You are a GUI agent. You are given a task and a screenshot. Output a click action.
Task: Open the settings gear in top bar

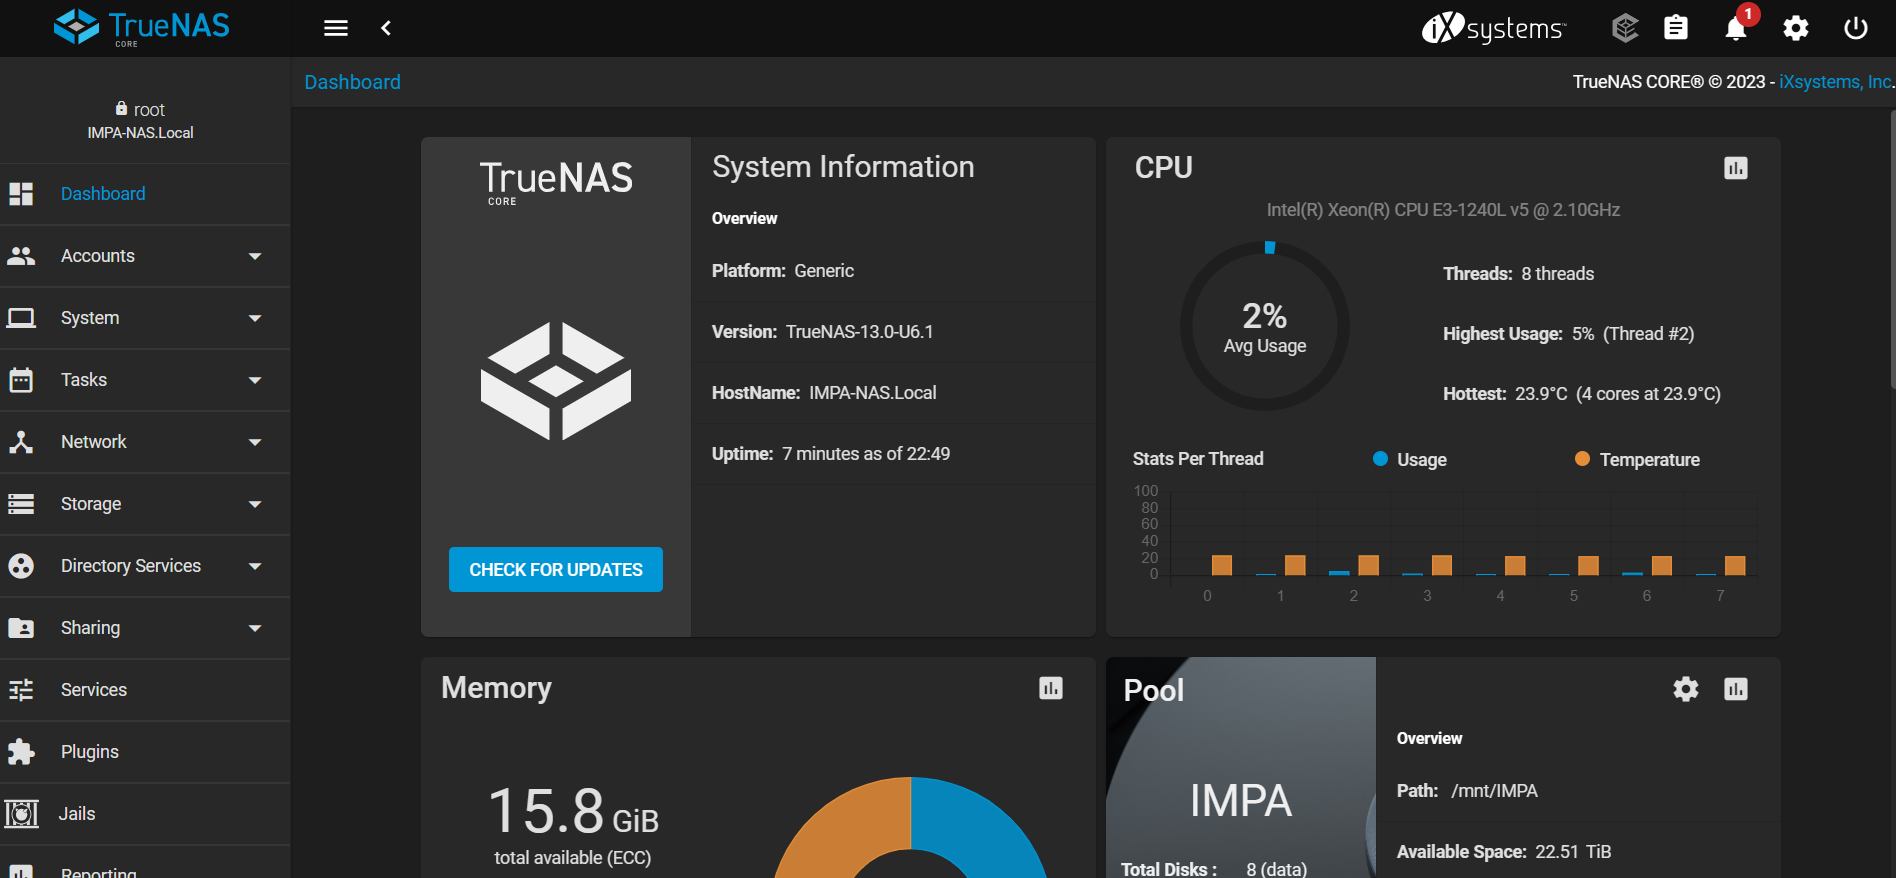click(x=1796, y=28)
